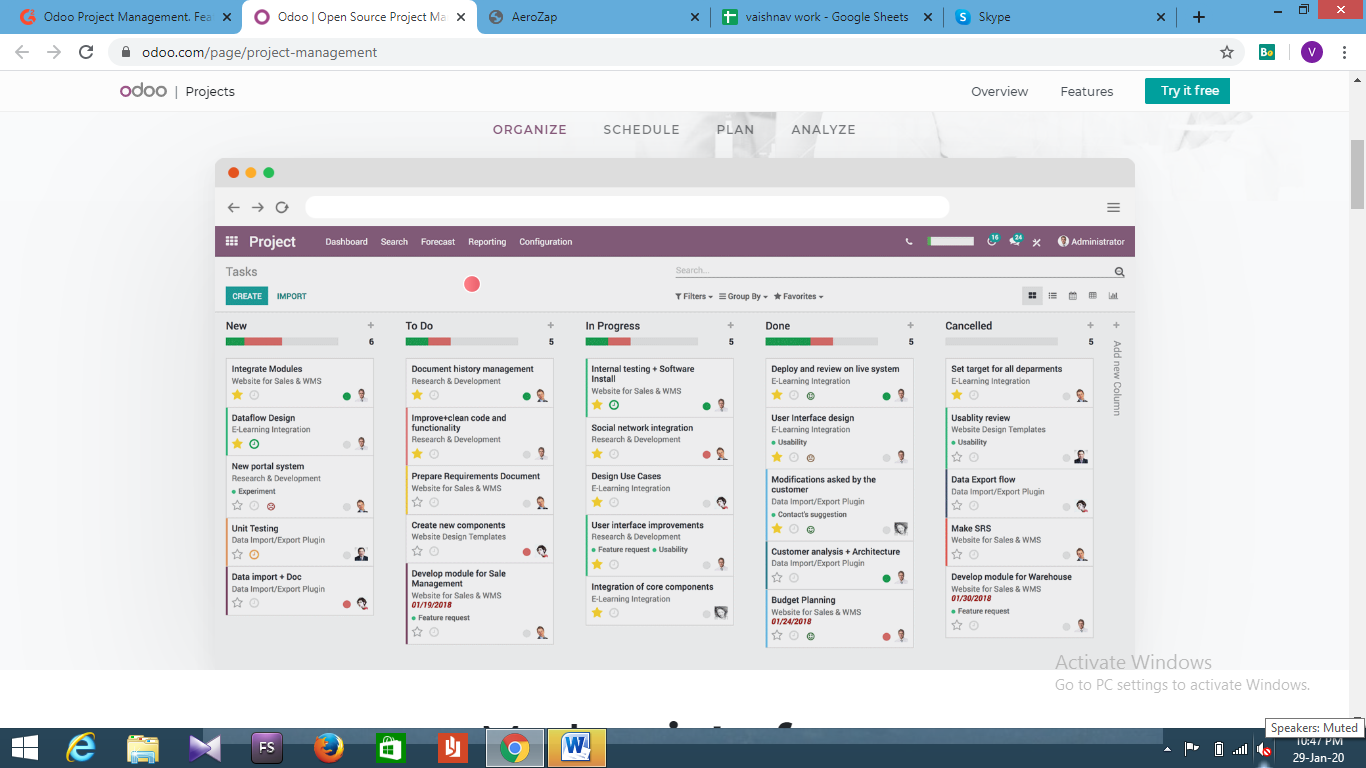This screenshot has width=1366, height=768.
Task: Toggle star on Integrate Modules card
Action: coord(238,395)
